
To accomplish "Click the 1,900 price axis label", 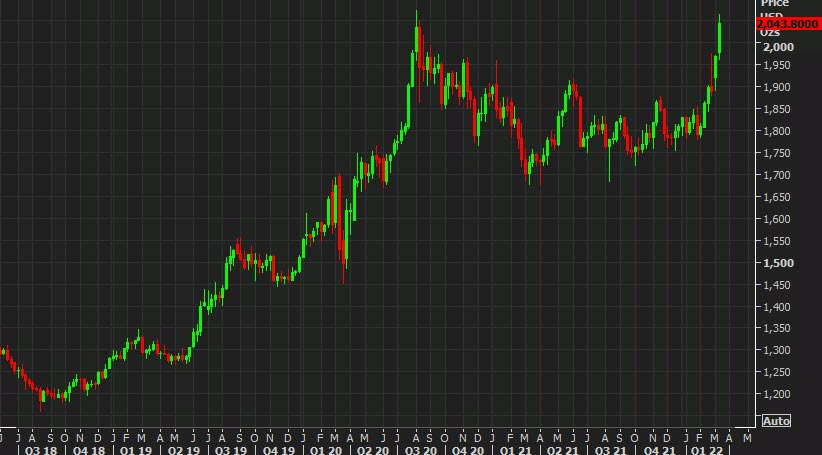I will (777, 87).
